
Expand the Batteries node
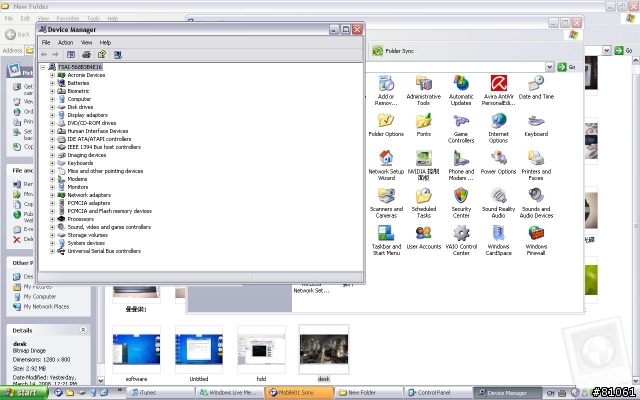(x=52, y=83)
